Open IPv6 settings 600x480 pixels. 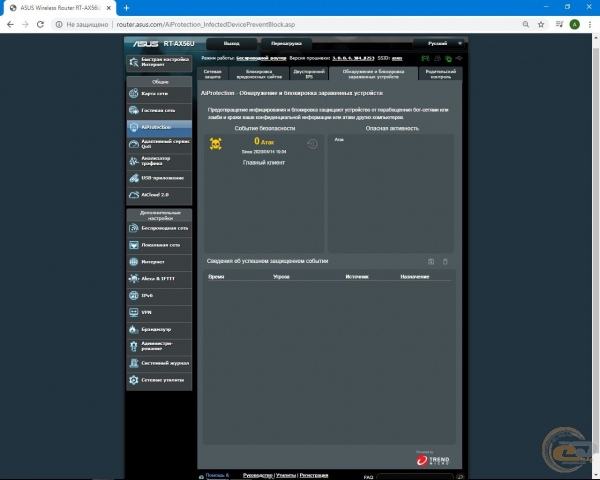pyautogui.click(x=159, y=296)
